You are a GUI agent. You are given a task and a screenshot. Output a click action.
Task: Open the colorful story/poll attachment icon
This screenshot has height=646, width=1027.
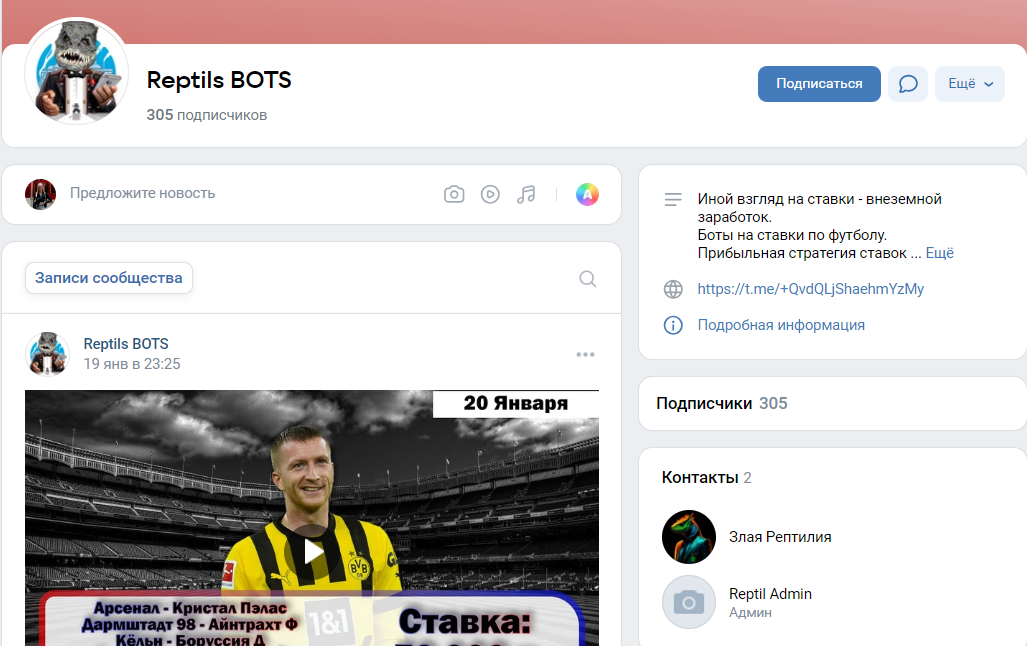(587, 194)
